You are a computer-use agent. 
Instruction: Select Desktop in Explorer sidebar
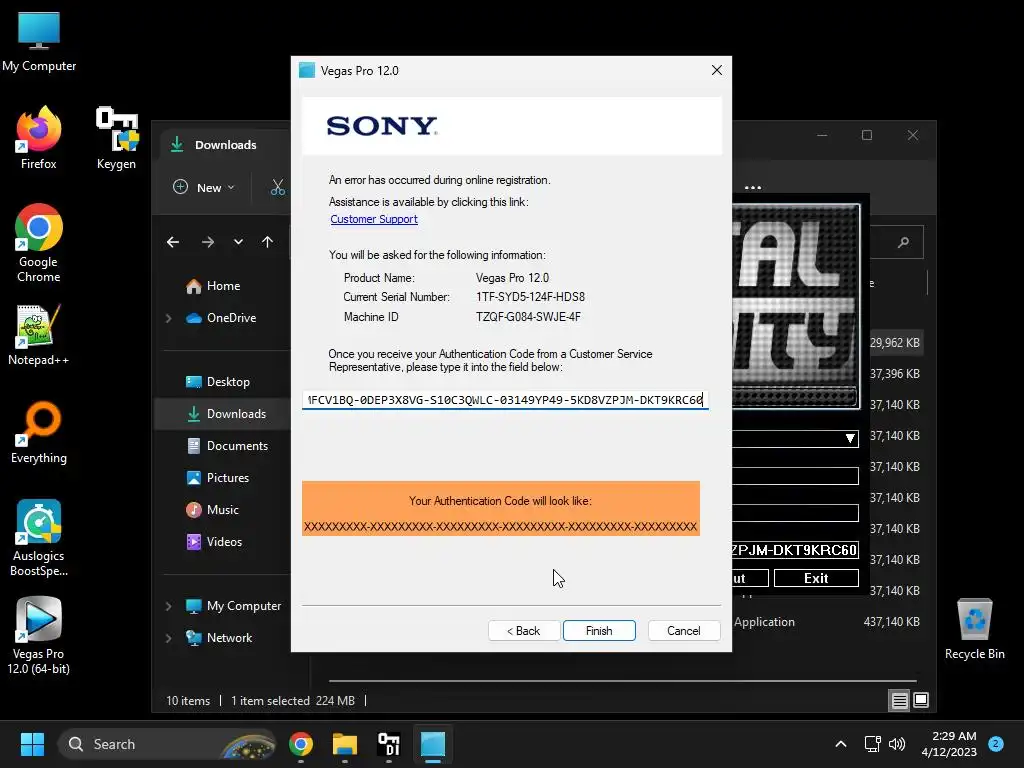[228, 382]
